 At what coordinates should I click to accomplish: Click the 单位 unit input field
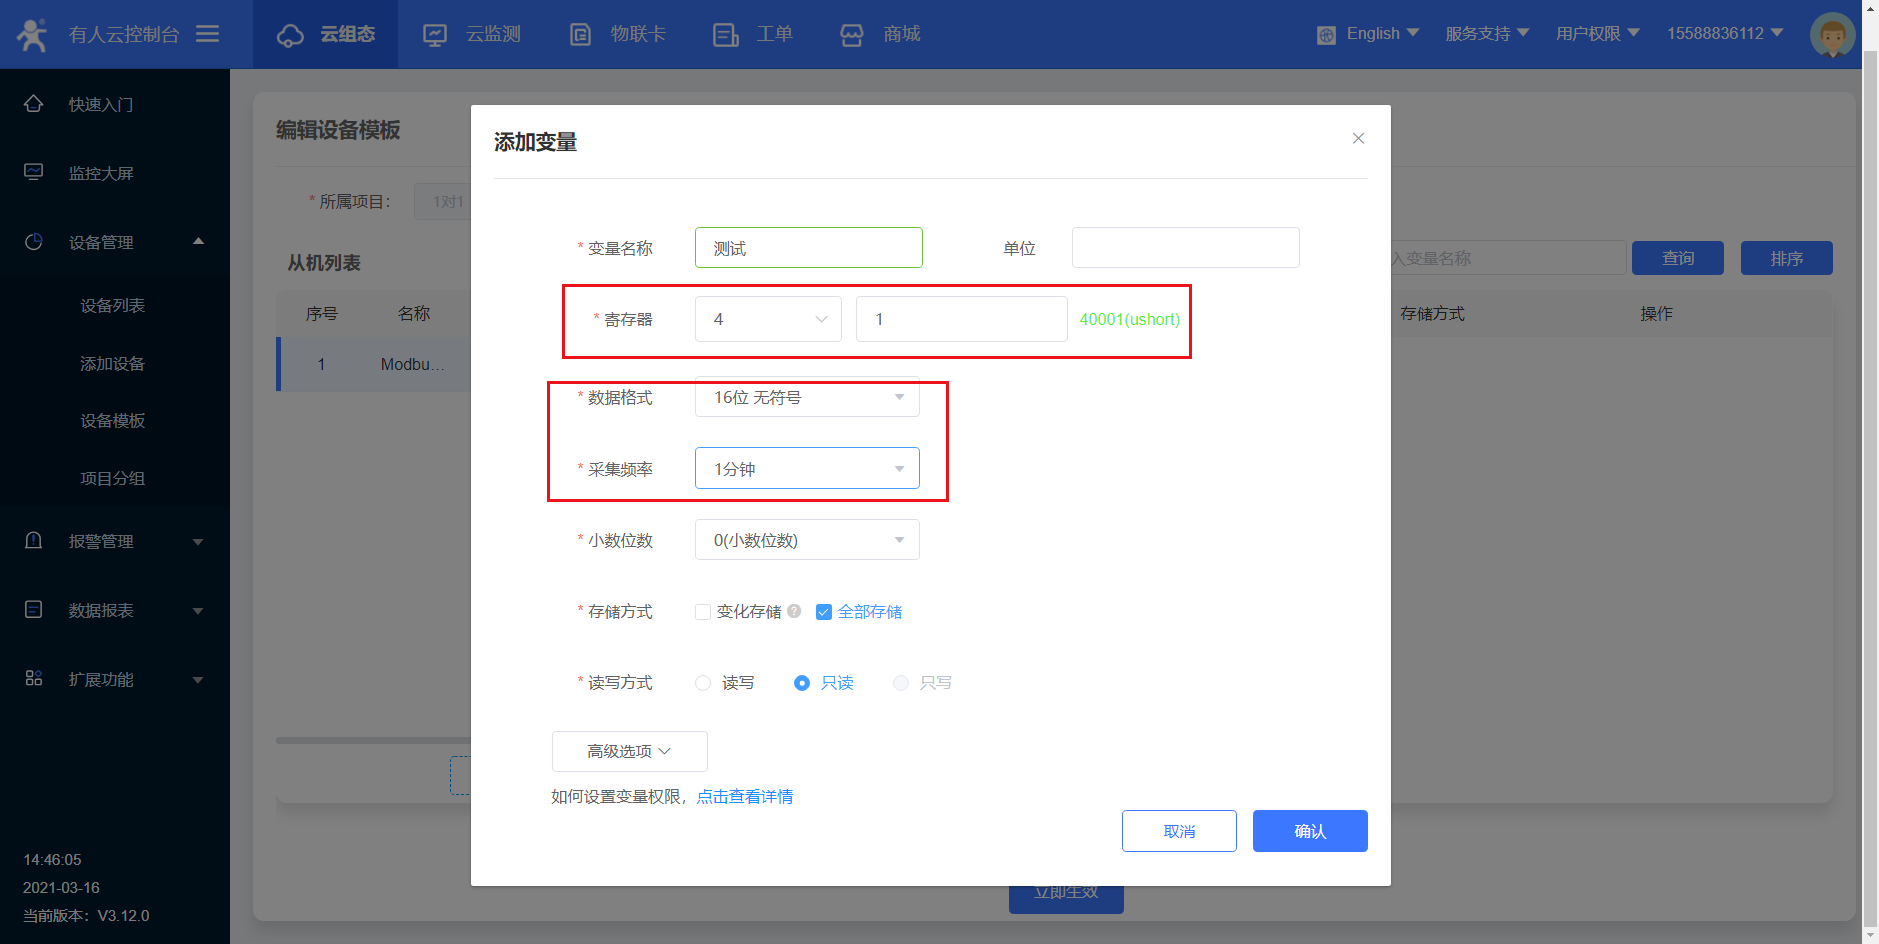1186,248
